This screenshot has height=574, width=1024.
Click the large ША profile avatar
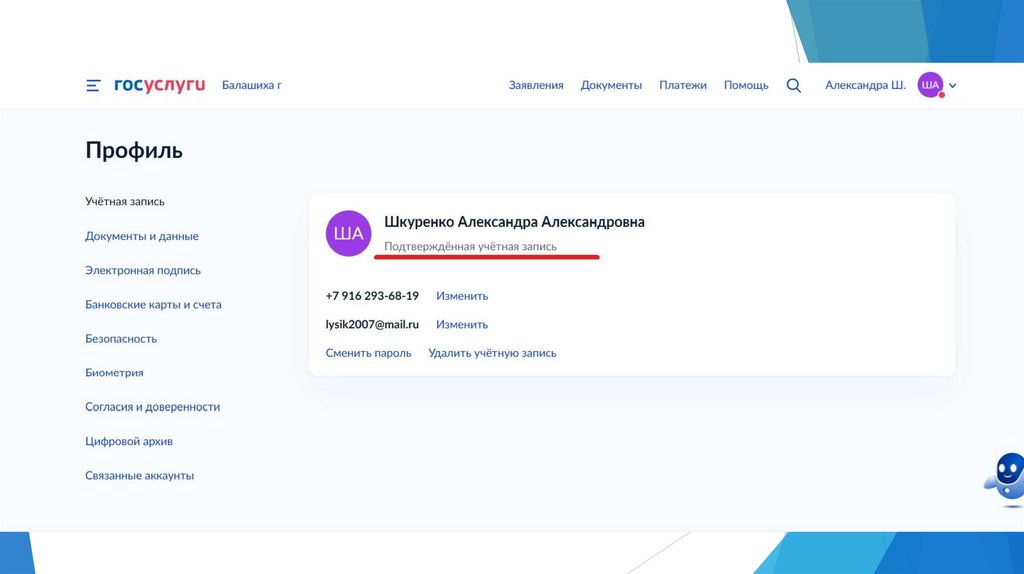tap(348, 234)
